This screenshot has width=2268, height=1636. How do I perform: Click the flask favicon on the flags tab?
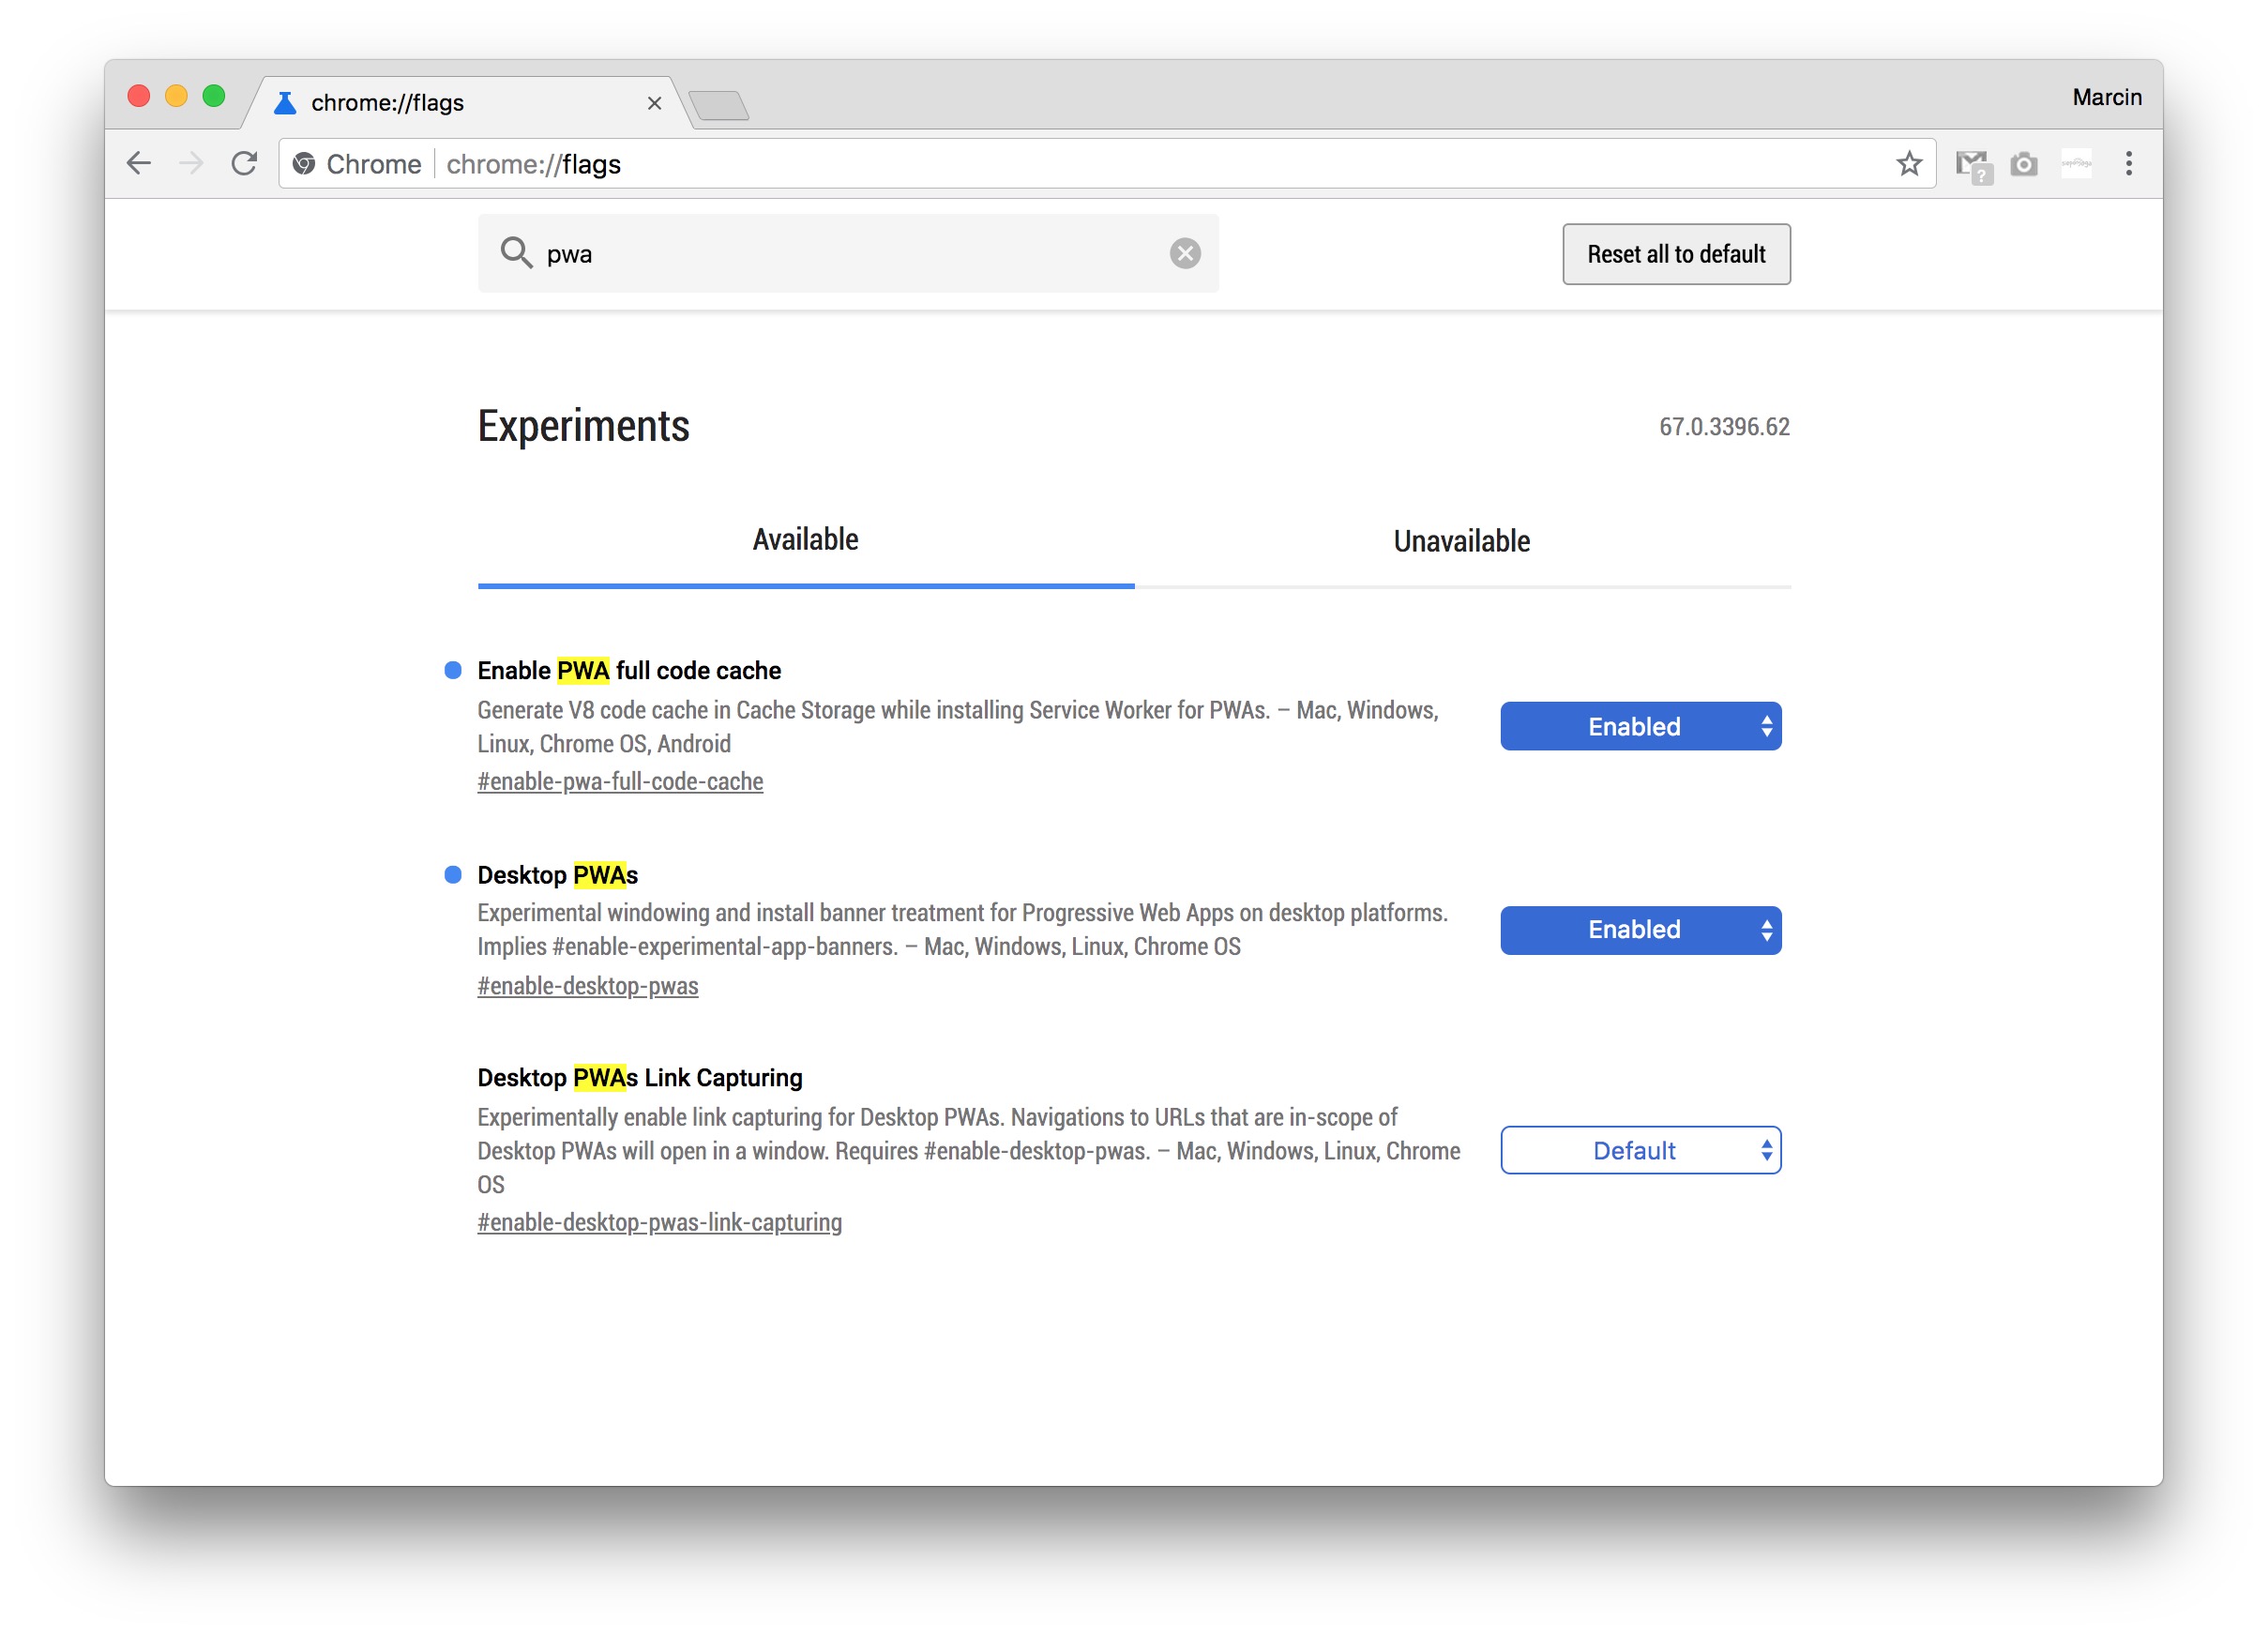(x=285, y=103)
